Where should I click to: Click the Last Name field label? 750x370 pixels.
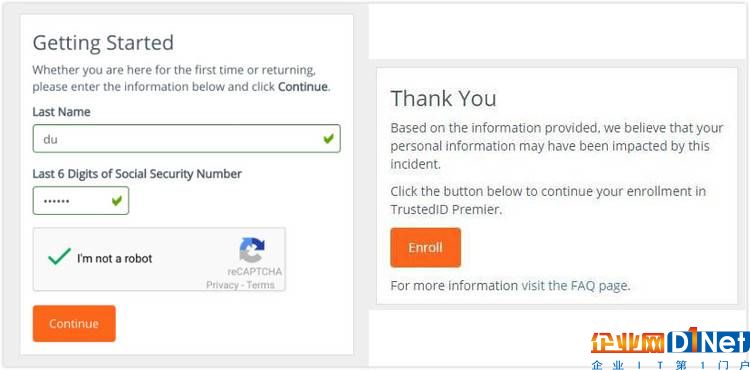(61, 112)
